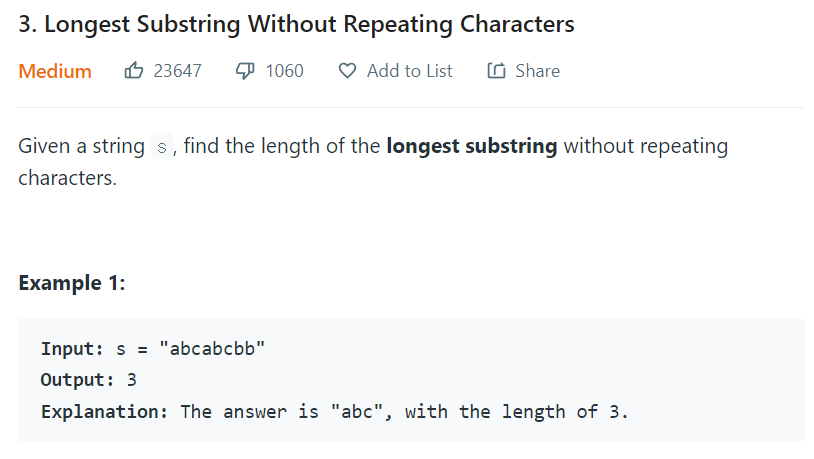The height and width of the screenshot is (459, 814).
Task: Click the bold Input: label
Action: pyautogui.click(x=72, y=348)
